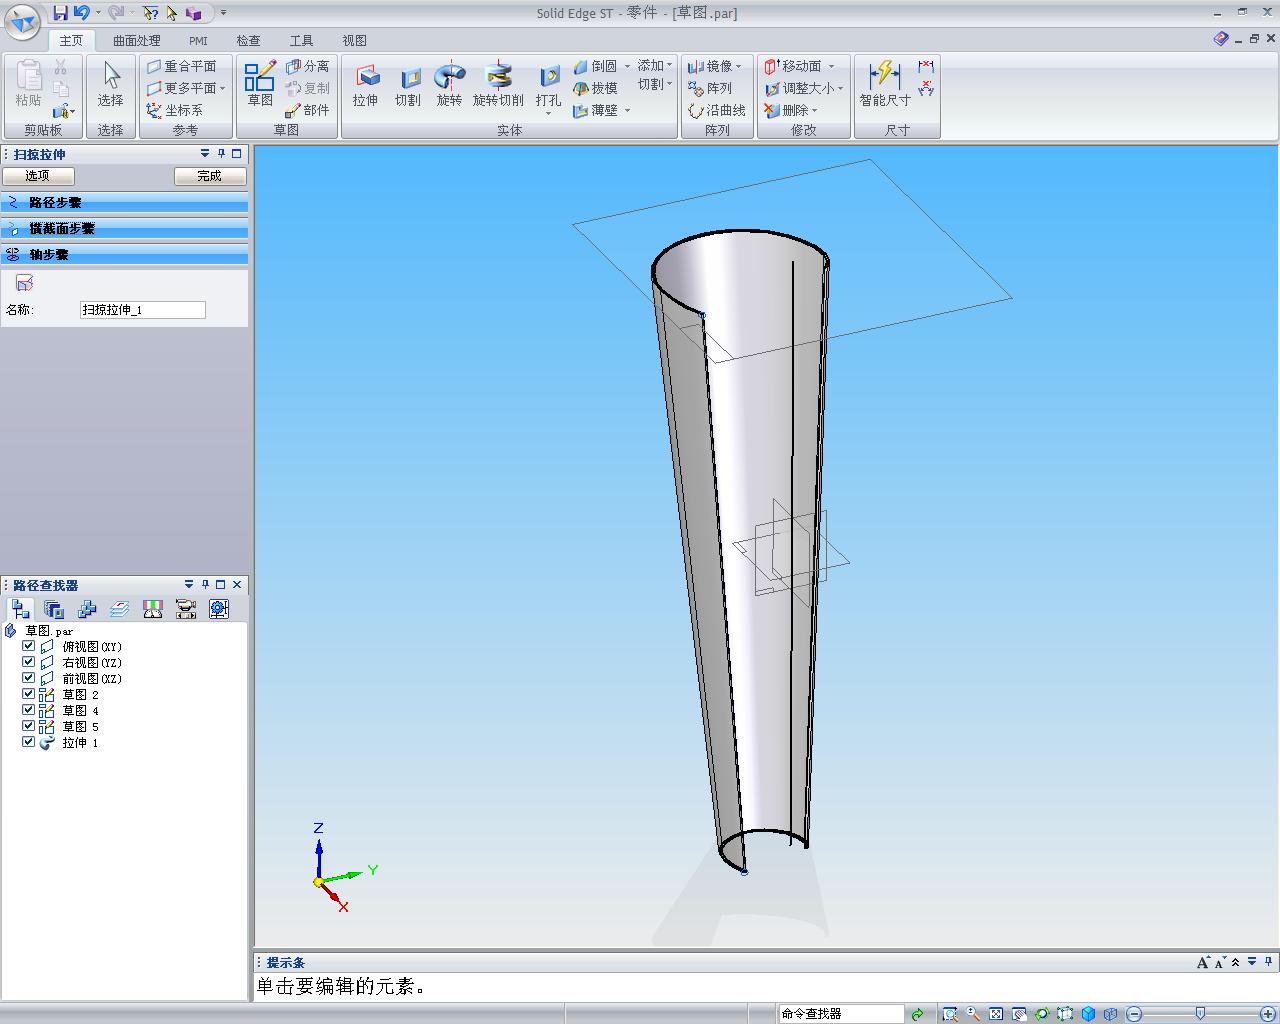
Task: Click the 重合平面 (Coincident Plane) tool
Action: [182, 66]
